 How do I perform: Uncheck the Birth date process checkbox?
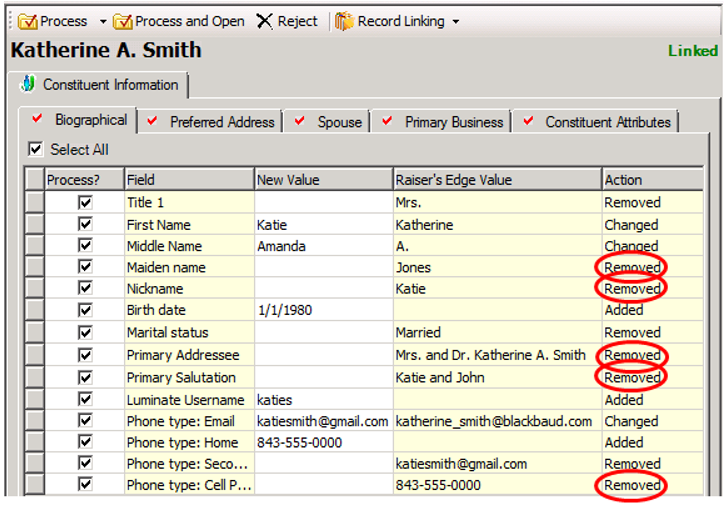click(85, 310)
